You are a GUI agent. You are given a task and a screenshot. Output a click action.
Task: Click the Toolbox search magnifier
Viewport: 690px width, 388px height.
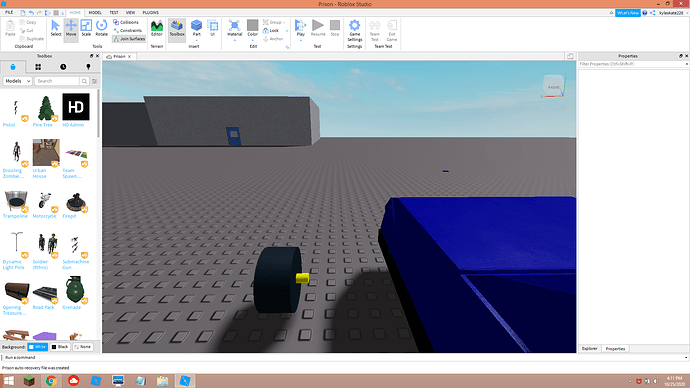click(x=84, y=81)
